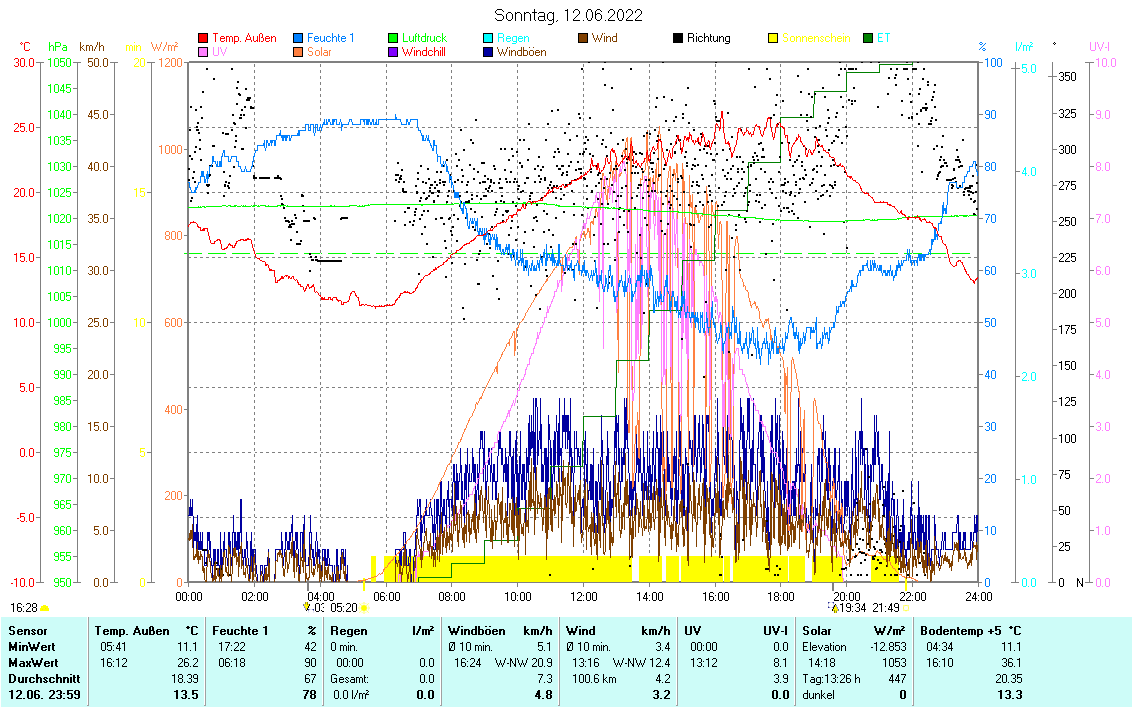This screenshot has height=707, width=1132.
Task: Click the dark blue Windböen legend swatch
Action: 488,52
